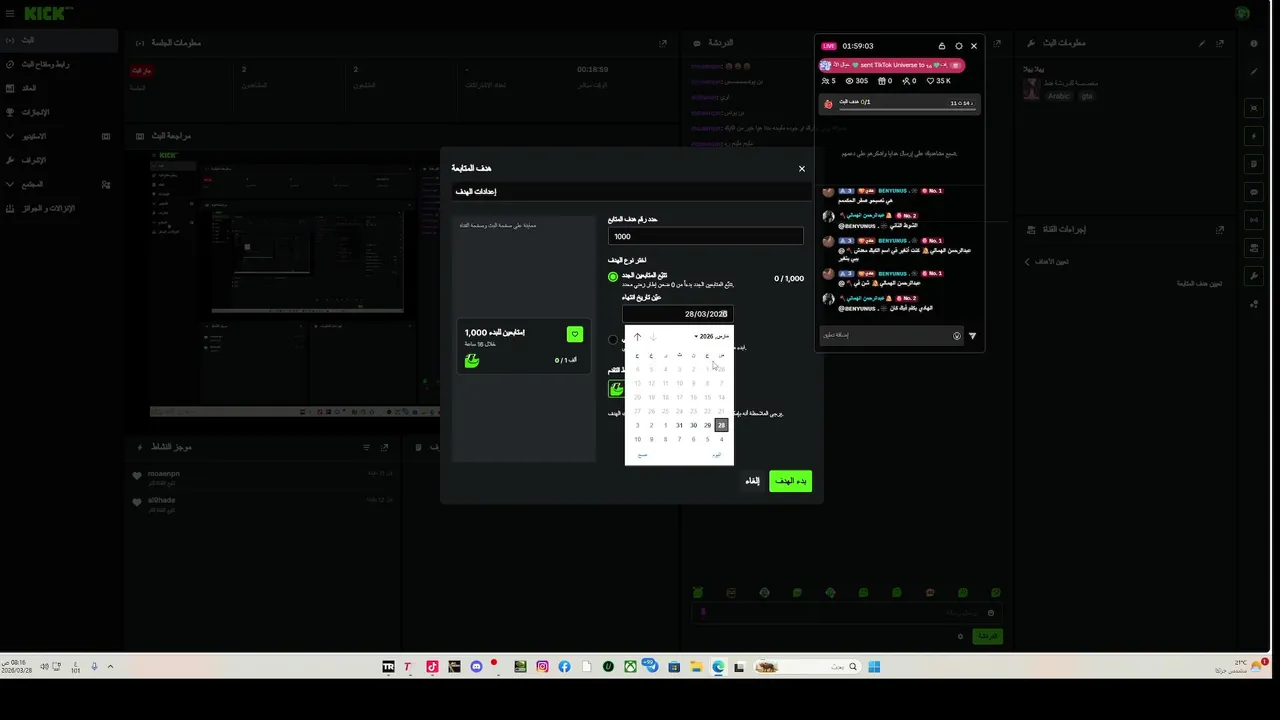Click the lightning bolt icon in right toolbar

coord(1254,136)
